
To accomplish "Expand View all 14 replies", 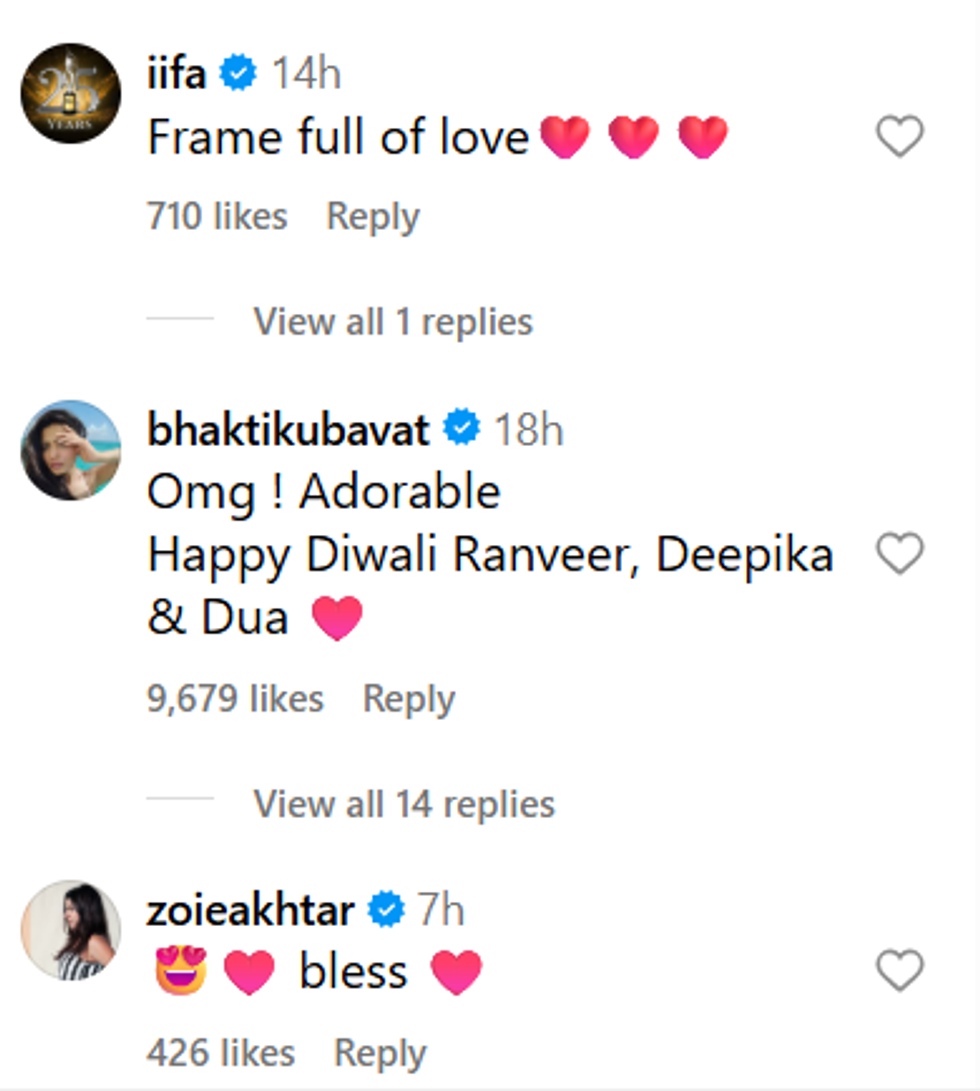I will (x=404, y=804).
